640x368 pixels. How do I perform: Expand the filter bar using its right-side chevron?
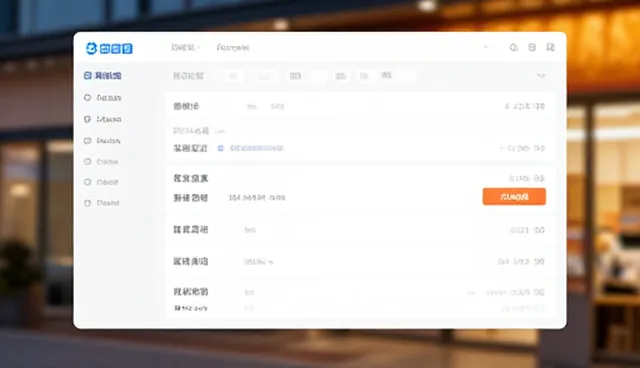(541, 76)
